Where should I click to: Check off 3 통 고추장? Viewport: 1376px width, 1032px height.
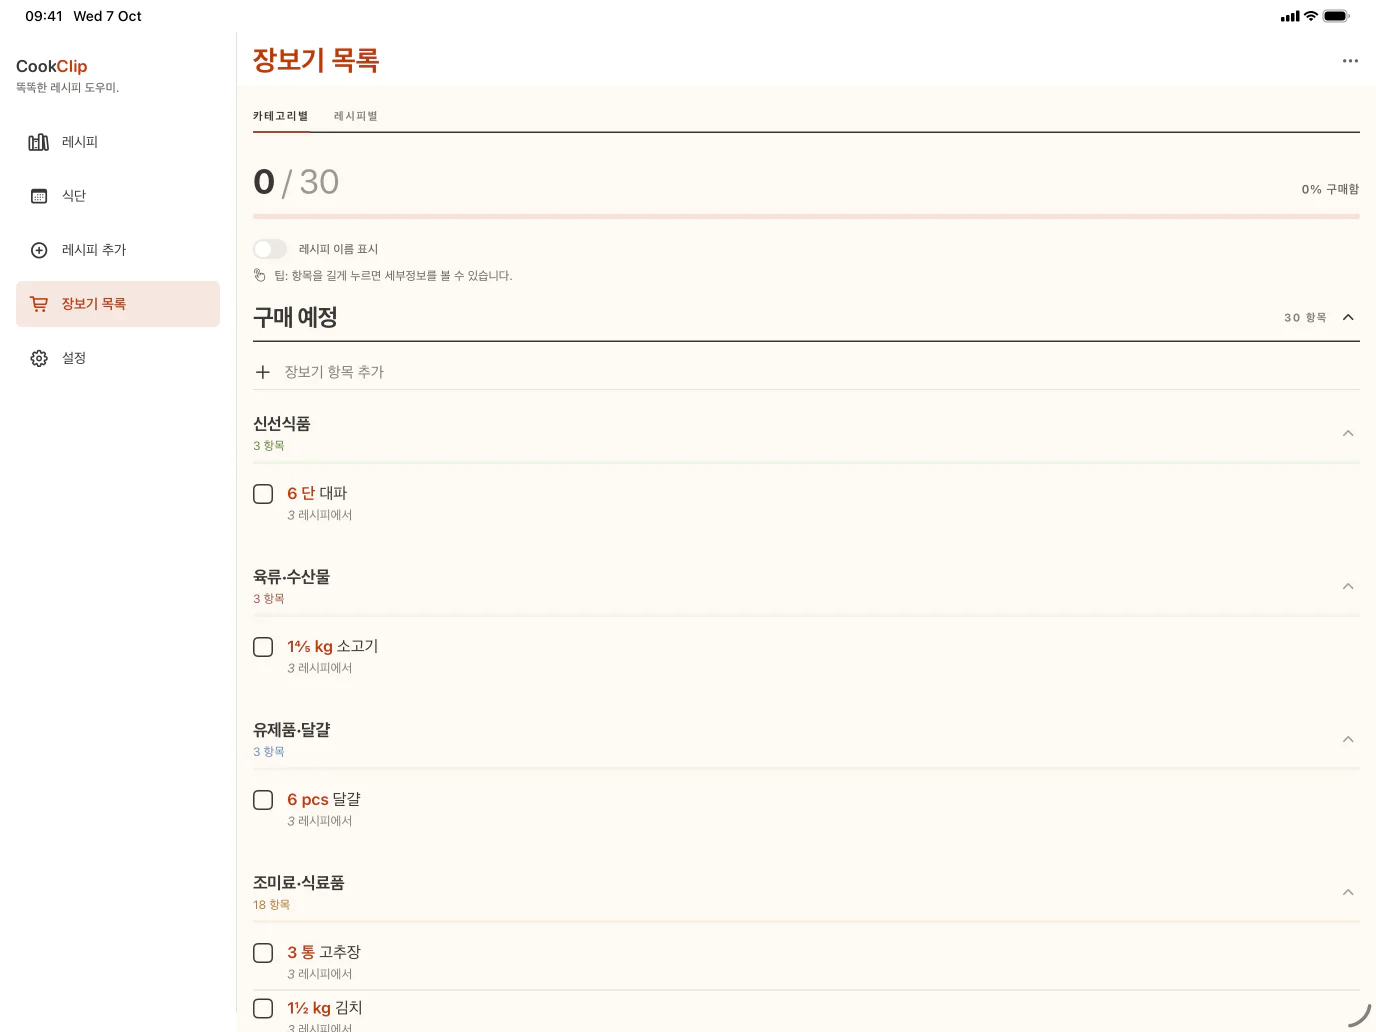tap(263, 953)
